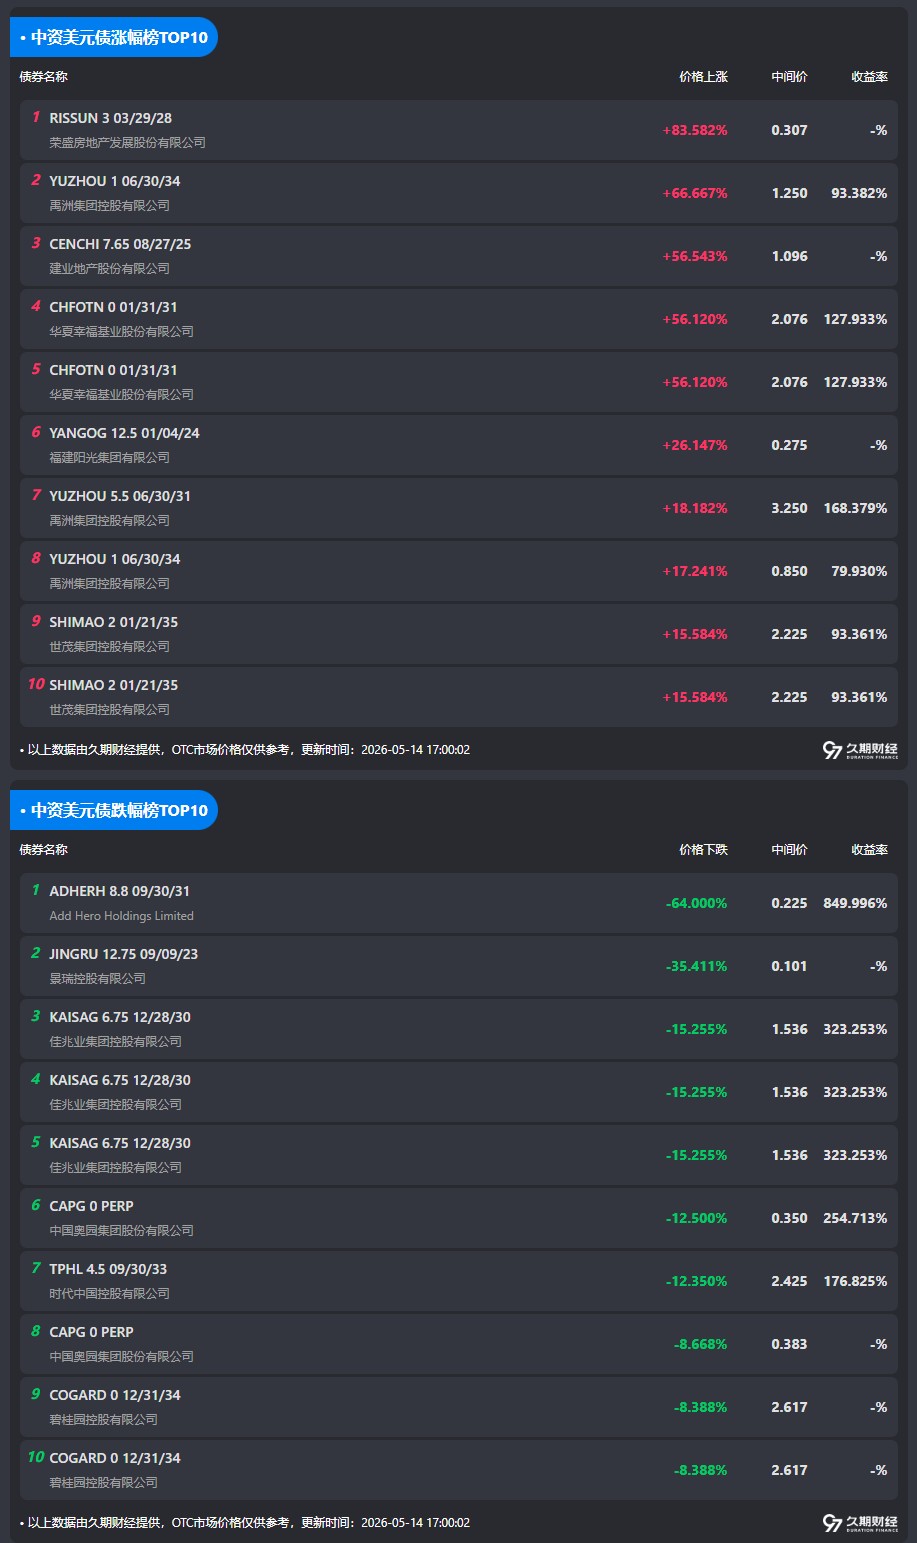
Task: Click the 0.383 mid price value
Action: point(789,1344)
